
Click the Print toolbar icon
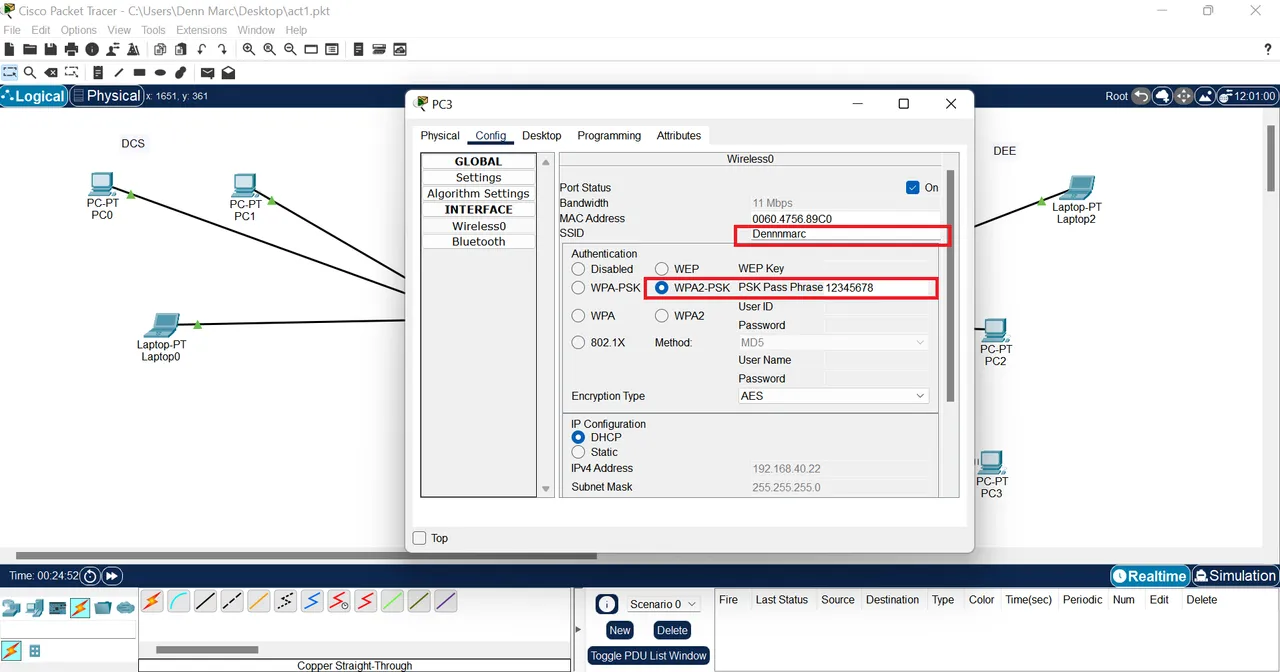pos(71,49)
